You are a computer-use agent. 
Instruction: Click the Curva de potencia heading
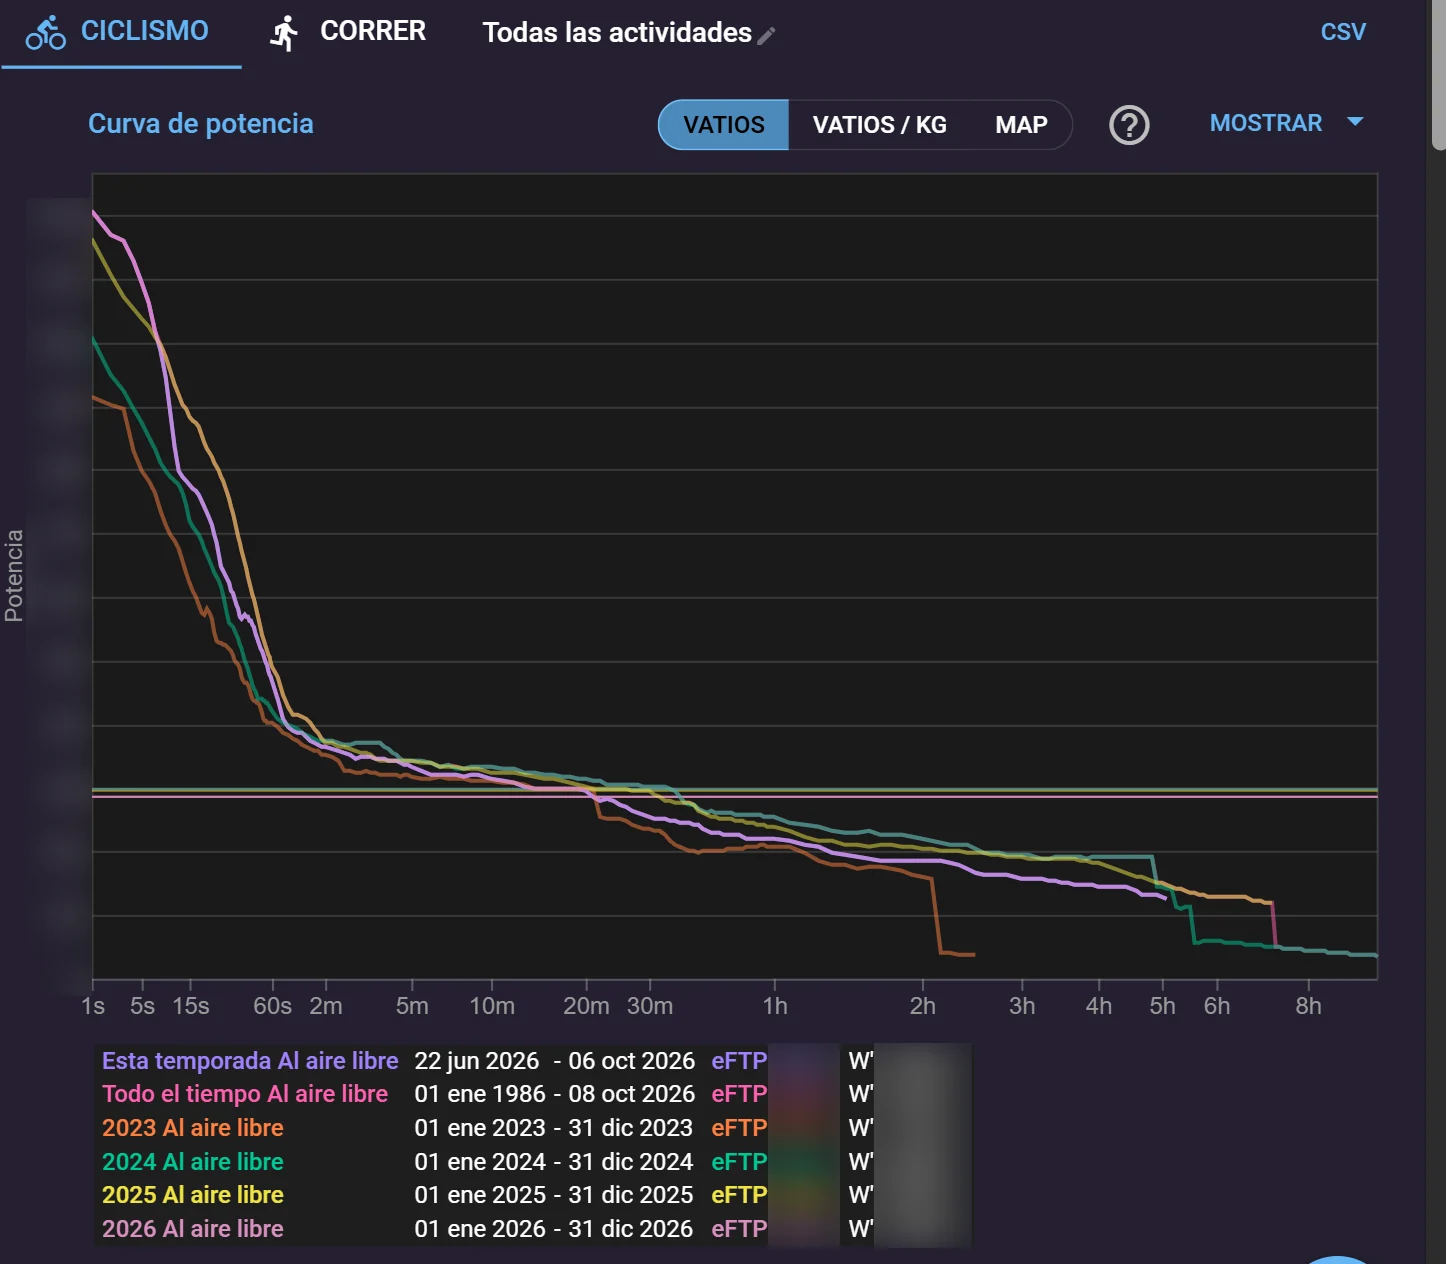coord(201,124)
